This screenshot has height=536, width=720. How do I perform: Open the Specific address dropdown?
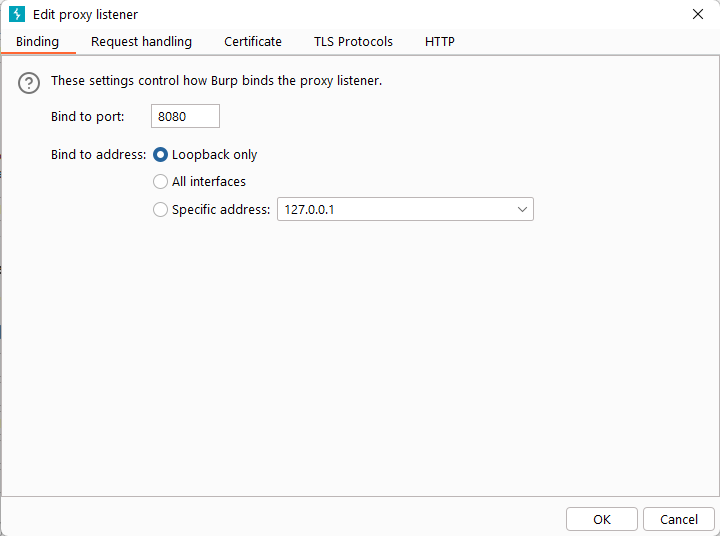[x=405, y=209]
